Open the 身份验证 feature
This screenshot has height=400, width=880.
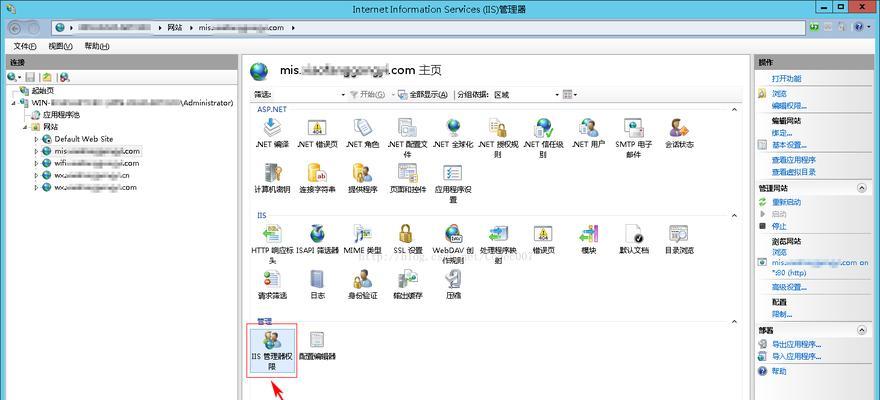pyautogui.click(x=362, y=284)
